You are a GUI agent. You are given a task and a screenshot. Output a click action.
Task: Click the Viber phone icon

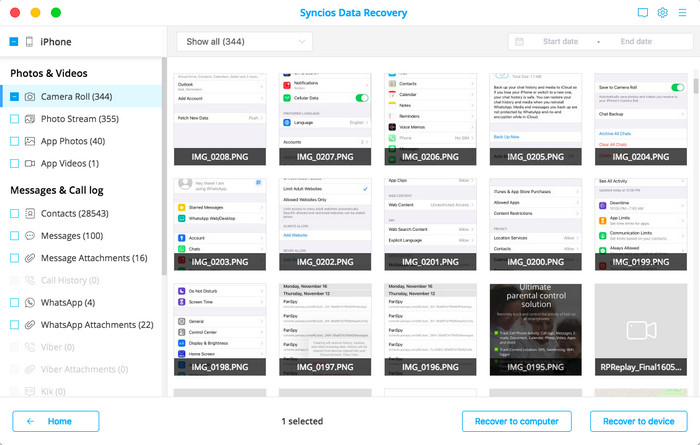30,347
